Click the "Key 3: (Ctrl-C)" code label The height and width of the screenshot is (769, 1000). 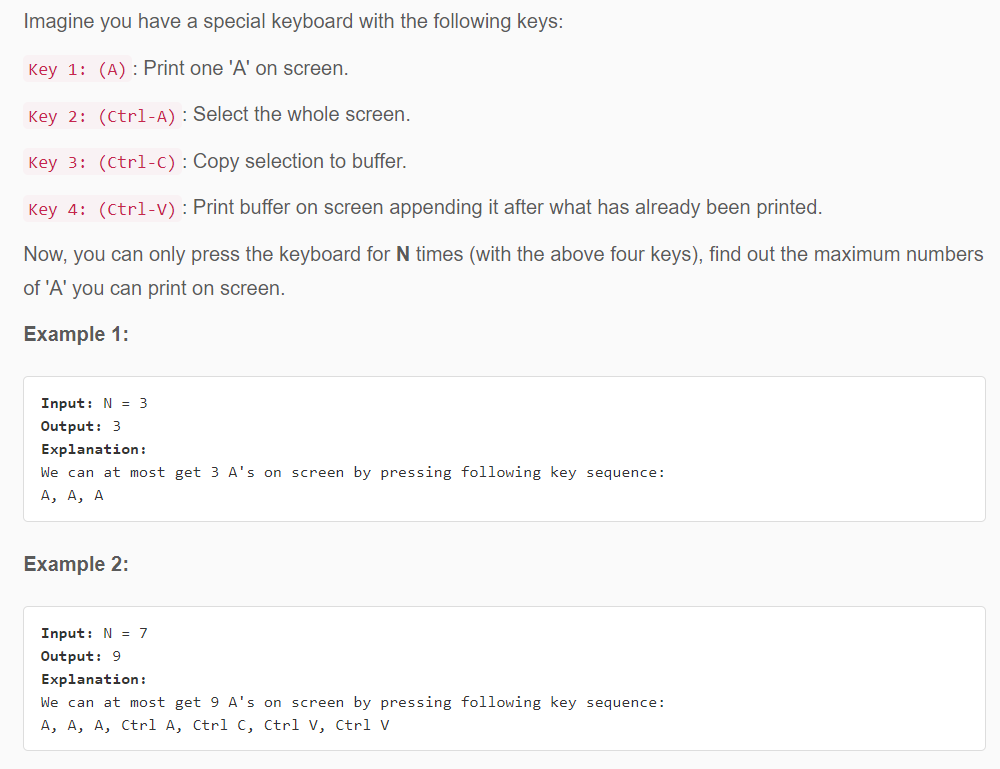click(102, 162)
